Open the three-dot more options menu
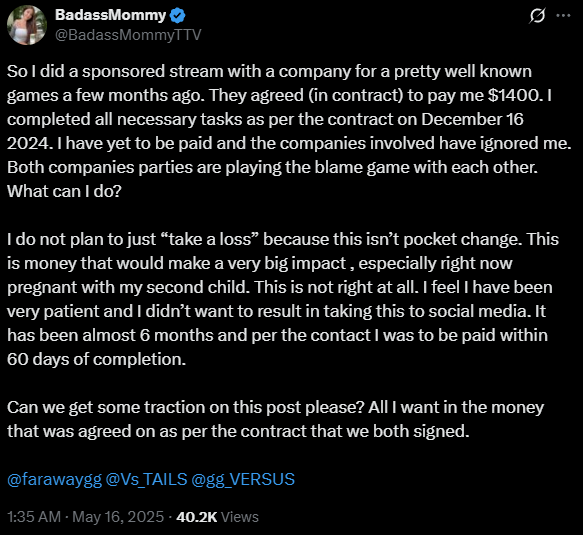This screenshot has height=535, width=583. click(563, 16)
